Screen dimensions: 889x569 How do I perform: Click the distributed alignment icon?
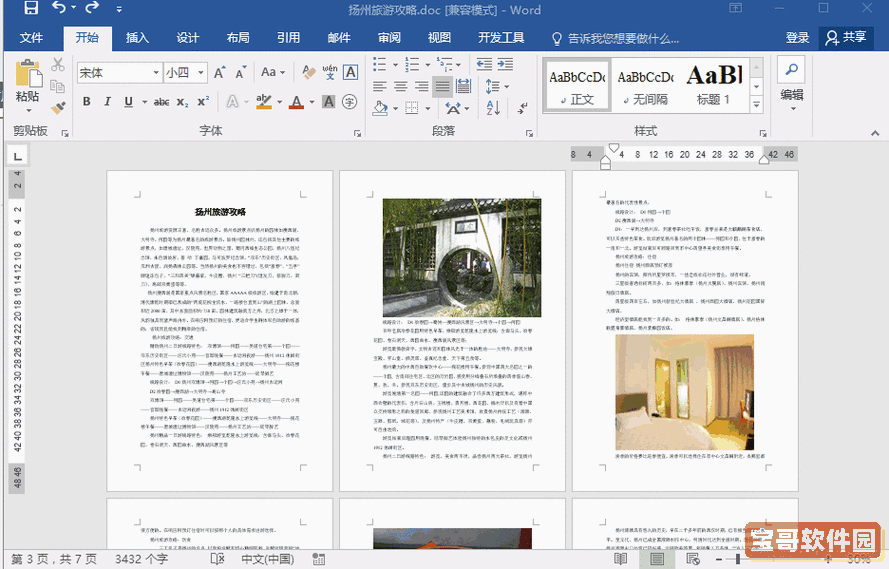463,86
